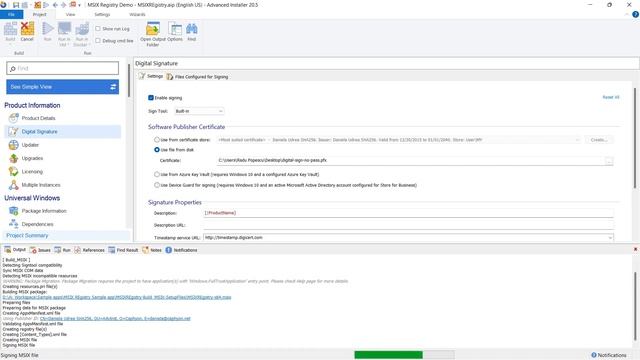Click the Run play icon
Screen dimensions: 640x360
[x=47, y=31]
